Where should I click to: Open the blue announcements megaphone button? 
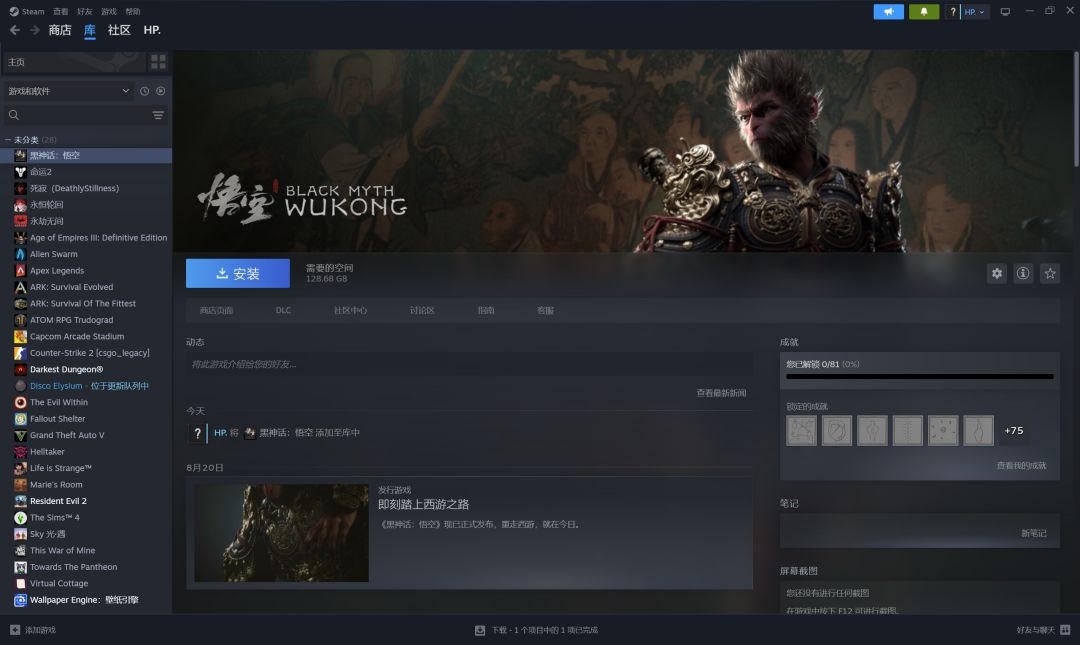tap(889, 12)
